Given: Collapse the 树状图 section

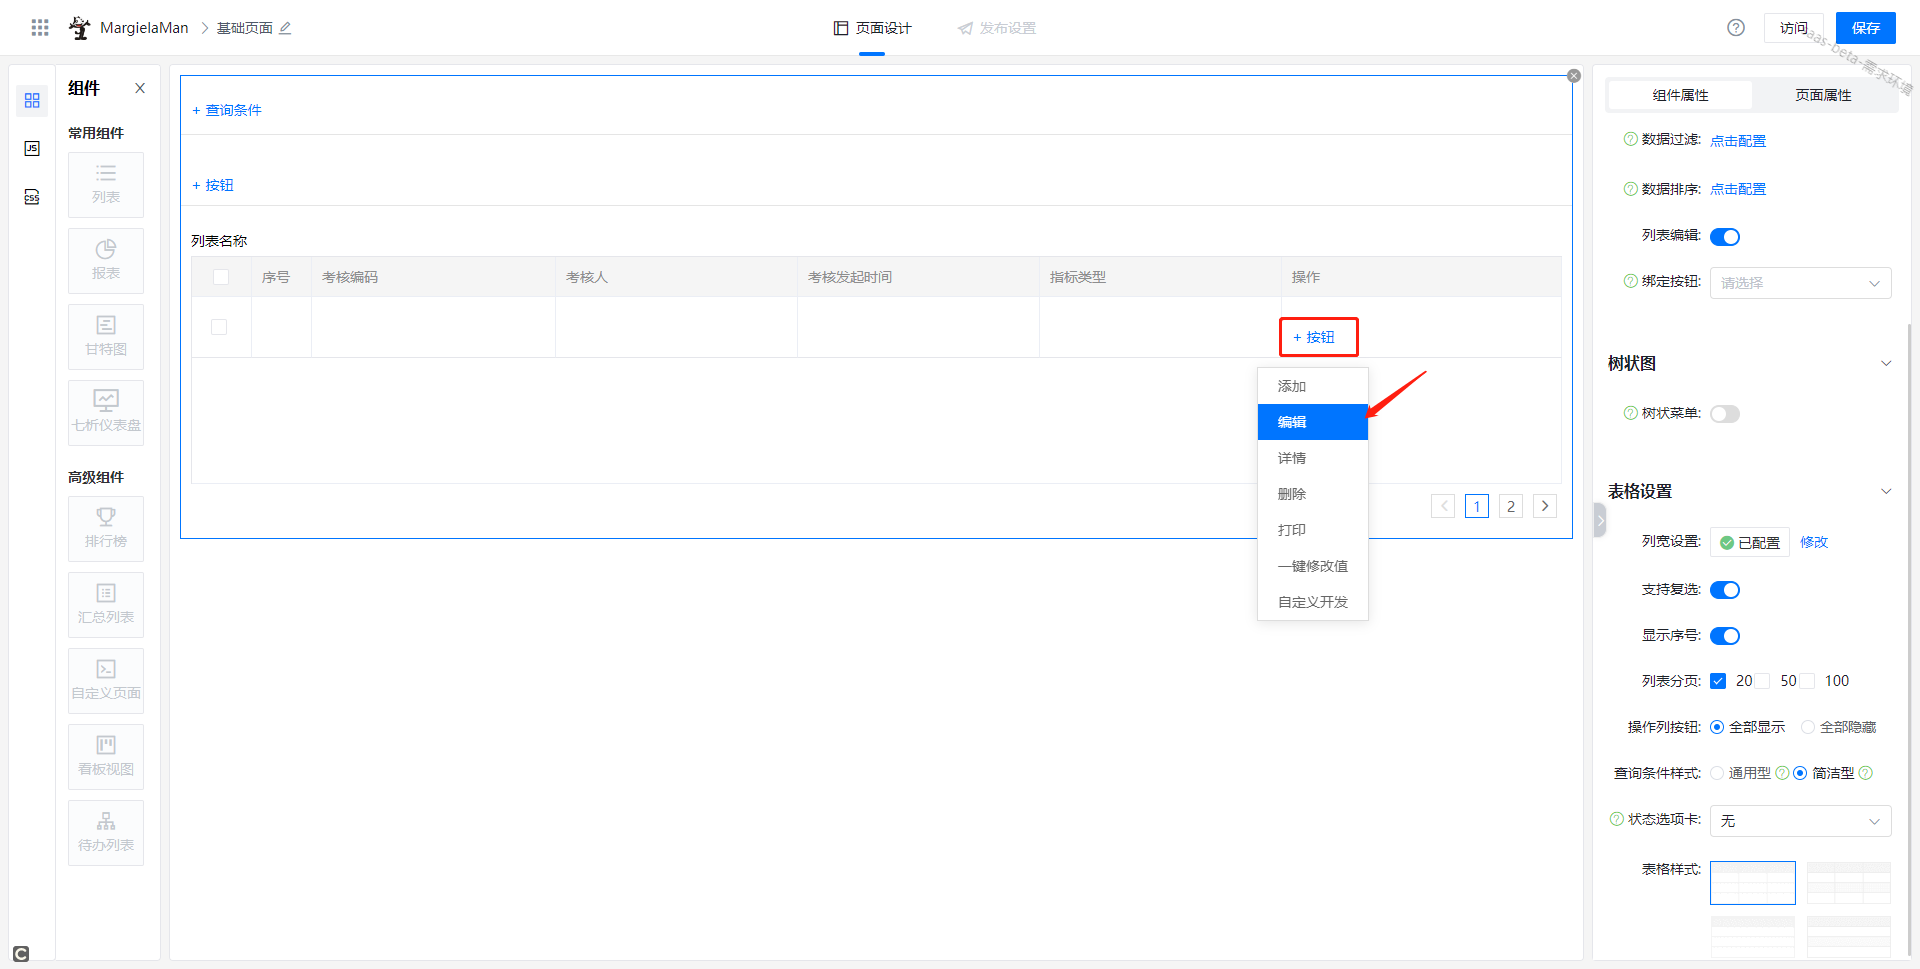Looking at the screenshot, I should click(x=1886, y=363).
